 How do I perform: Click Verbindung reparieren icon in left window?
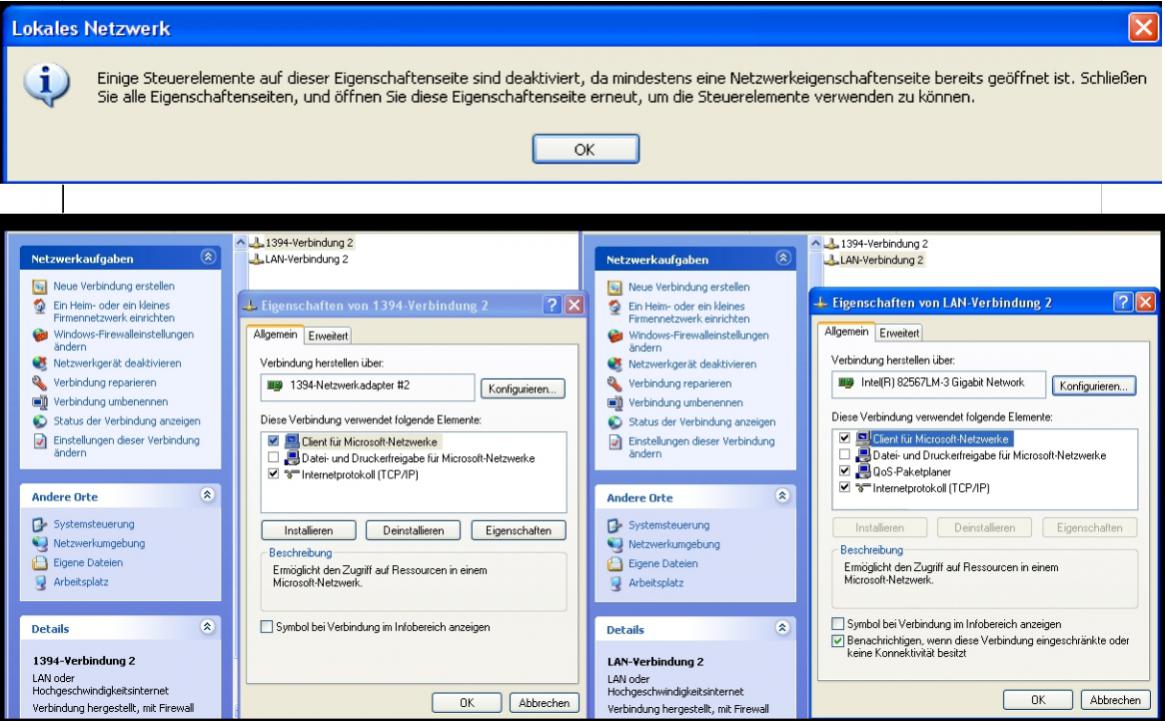39,383
